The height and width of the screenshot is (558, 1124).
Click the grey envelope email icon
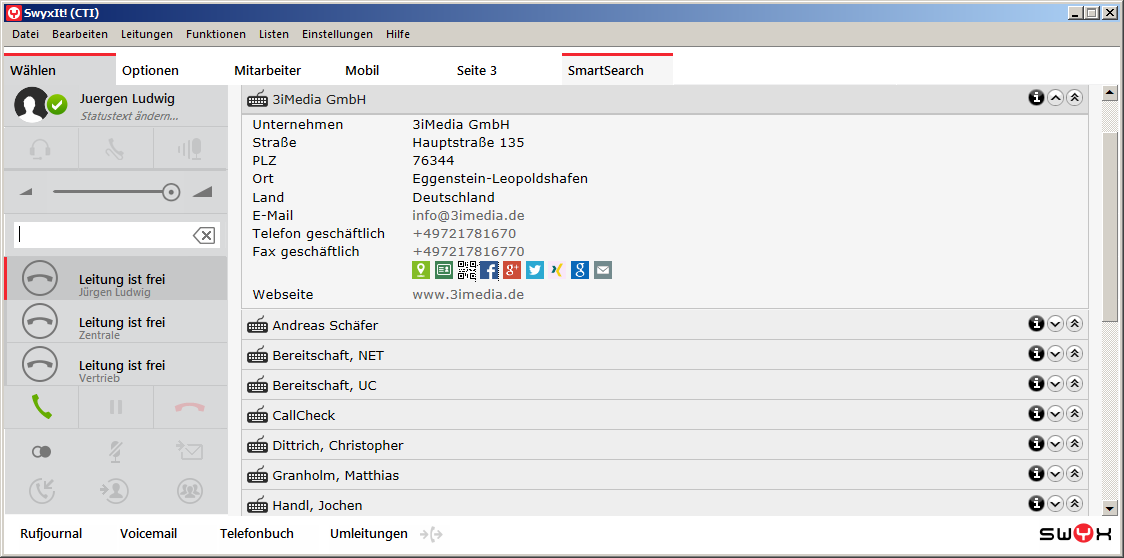click(x=603, y=270)
